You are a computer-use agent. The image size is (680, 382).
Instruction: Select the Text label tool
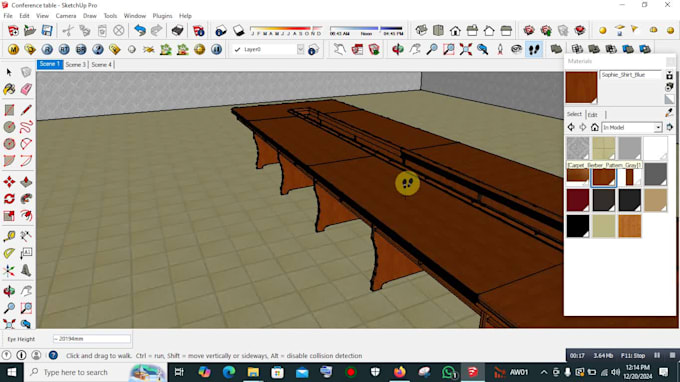coord(26,253)
